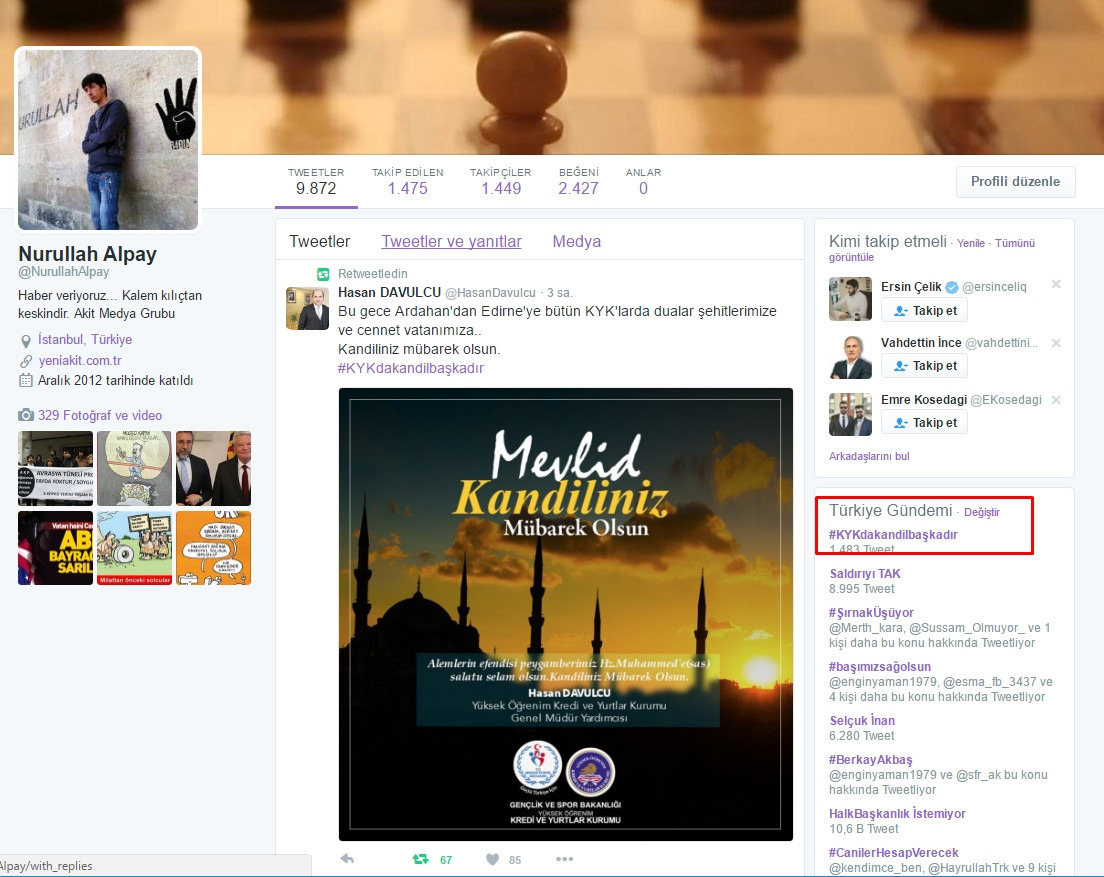Follow Ersin Çelik with the Takip et button
Screen dimensions: 1104x877
tap(924, 310)
